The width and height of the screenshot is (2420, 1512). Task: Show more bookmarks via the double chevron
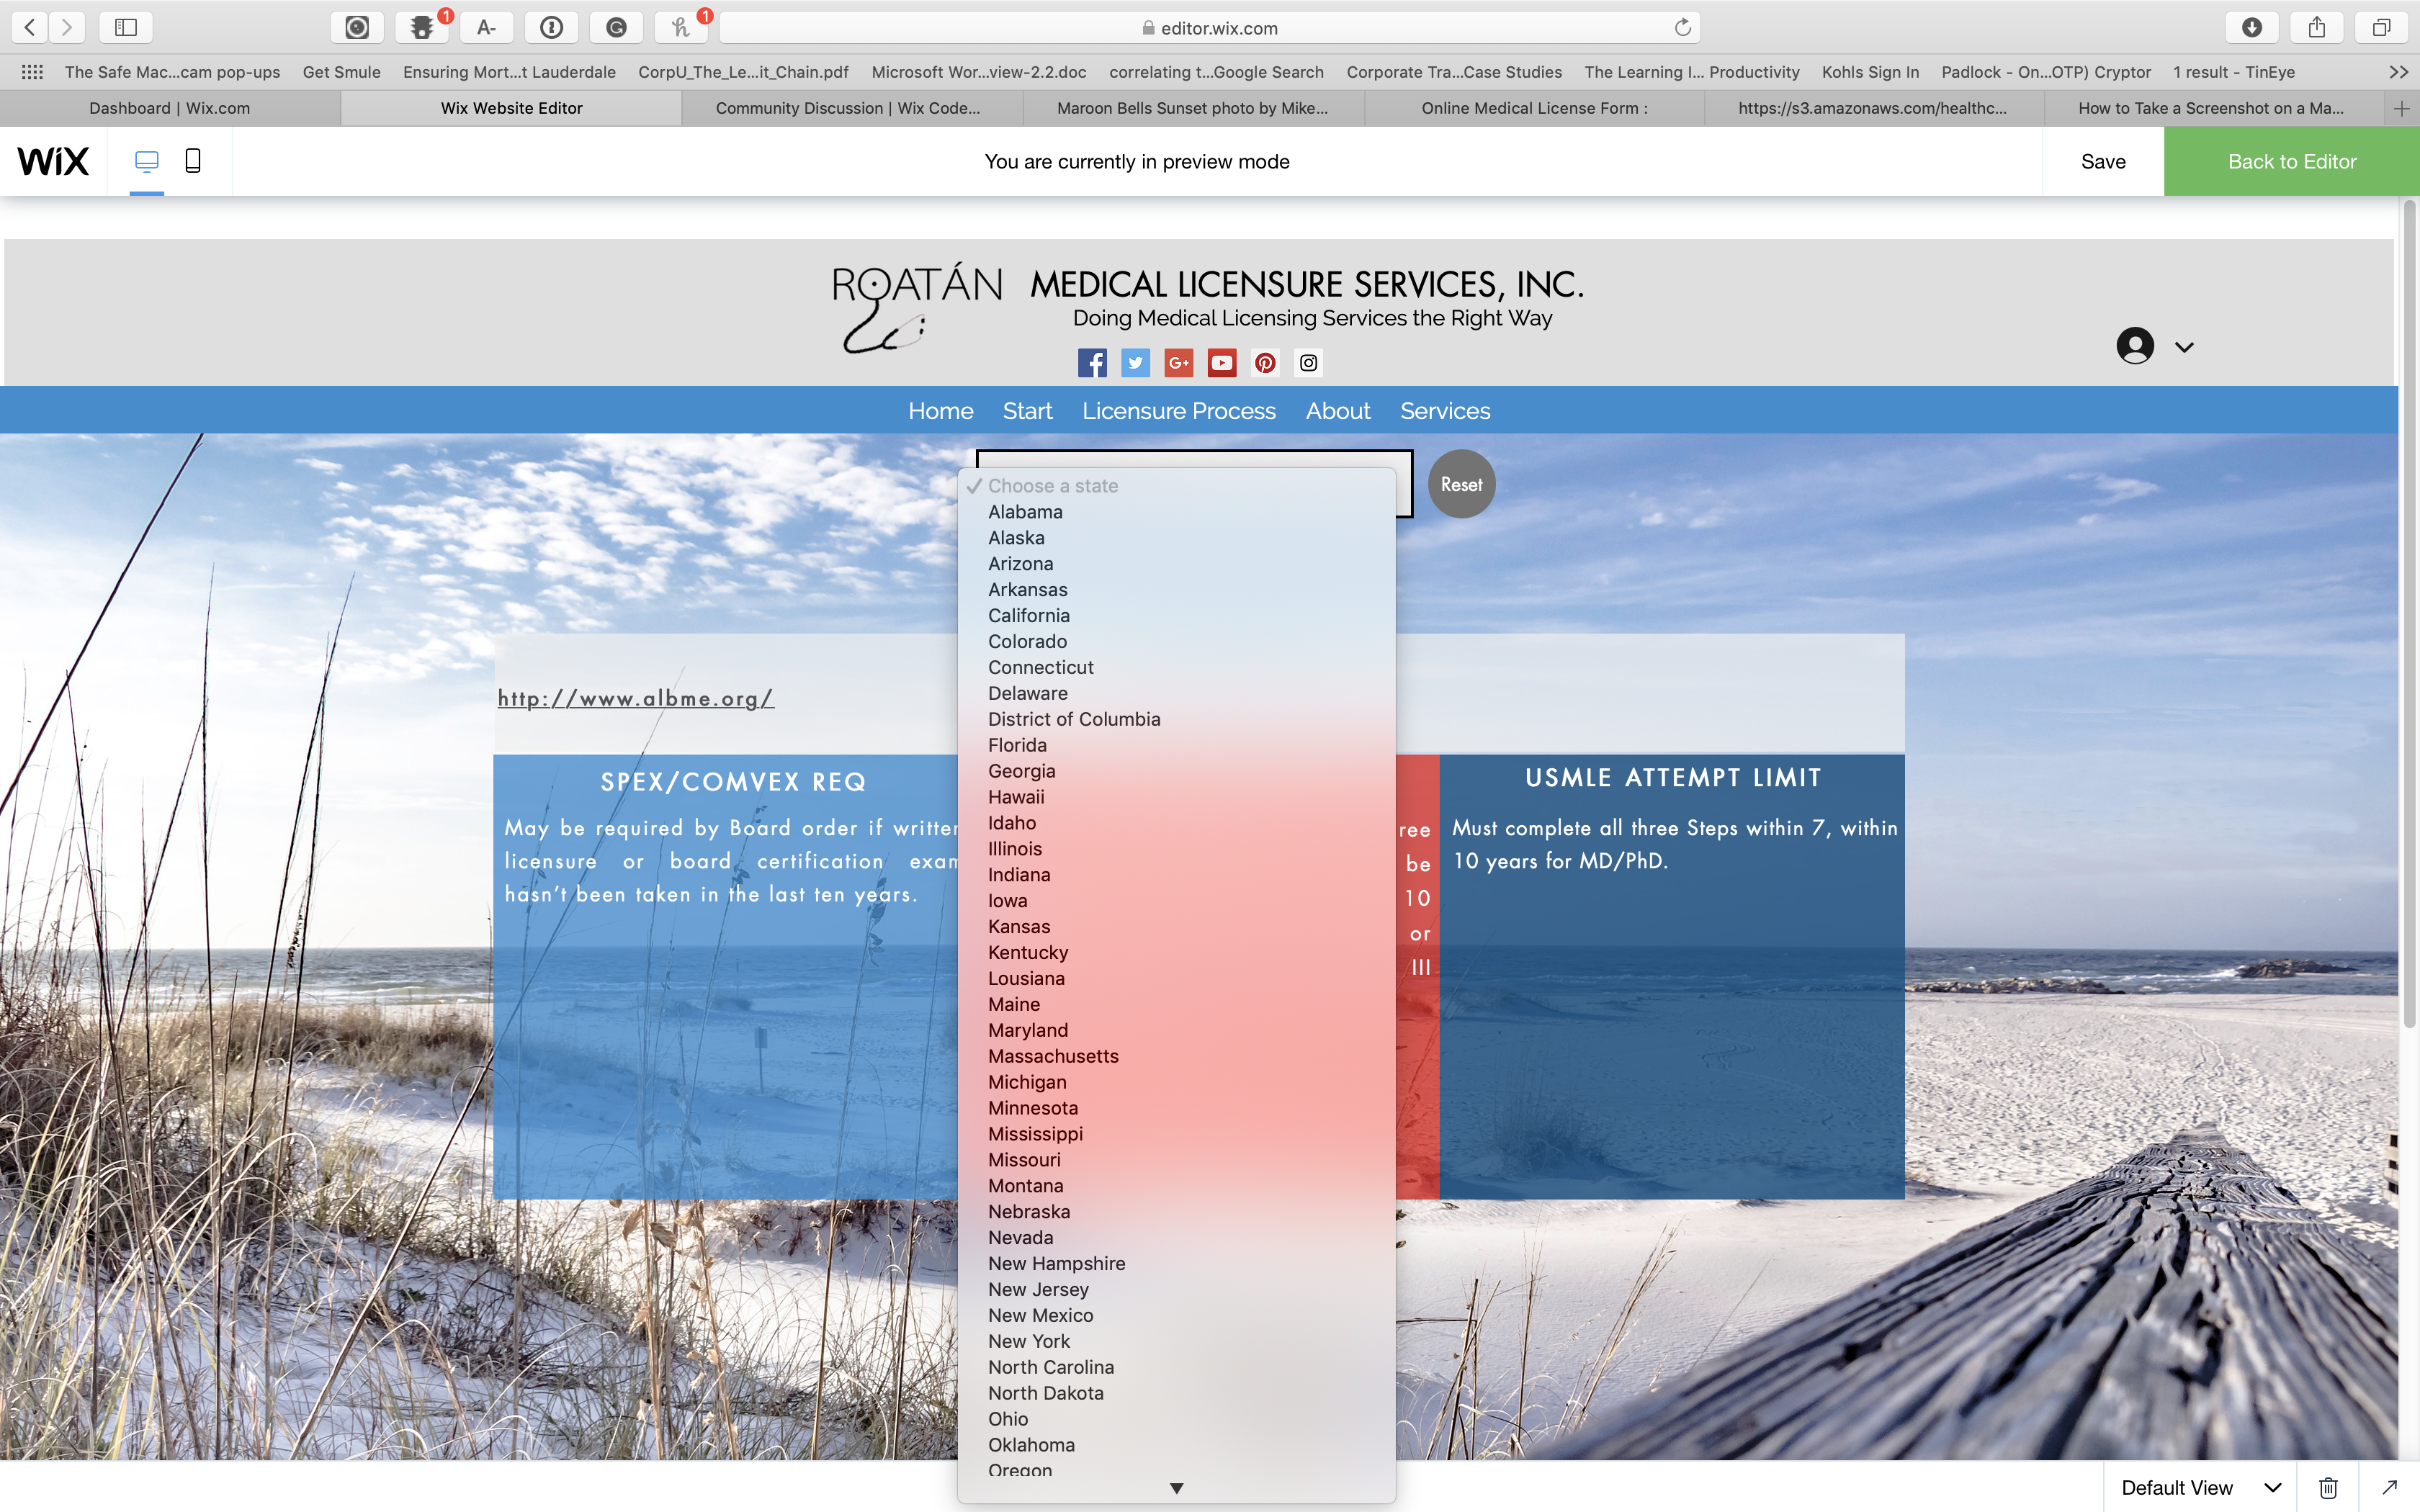pos(2398,72)
